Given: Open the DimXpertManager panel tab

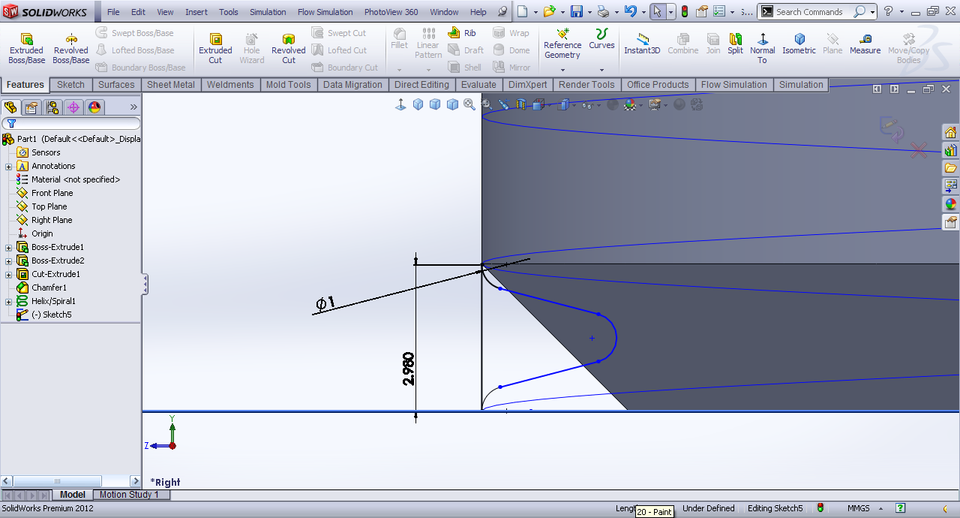Looking at the screenshot, I should tap(73, 108).
